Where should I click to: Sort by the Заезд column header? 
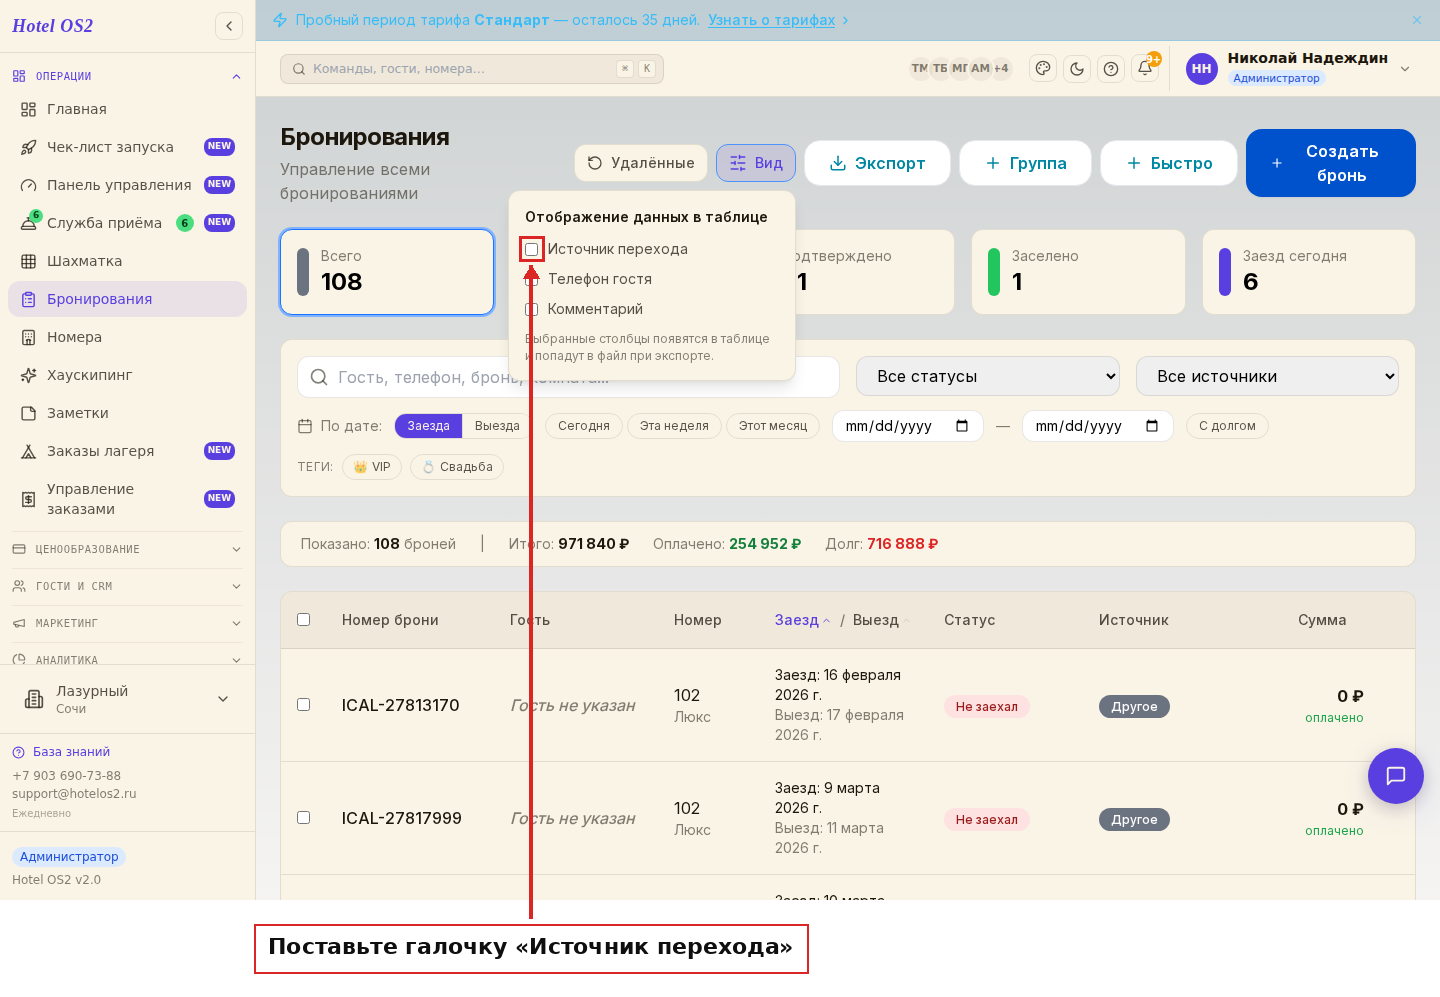pos(803,620)
